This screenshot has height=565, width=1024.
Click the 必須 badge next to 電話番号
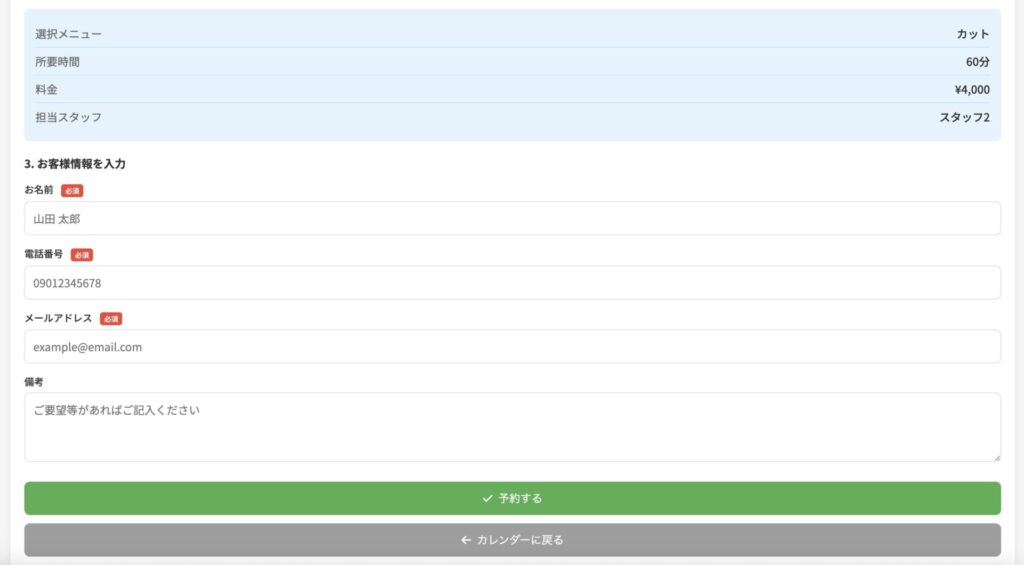pyautogui.click(x=82, y=255)
